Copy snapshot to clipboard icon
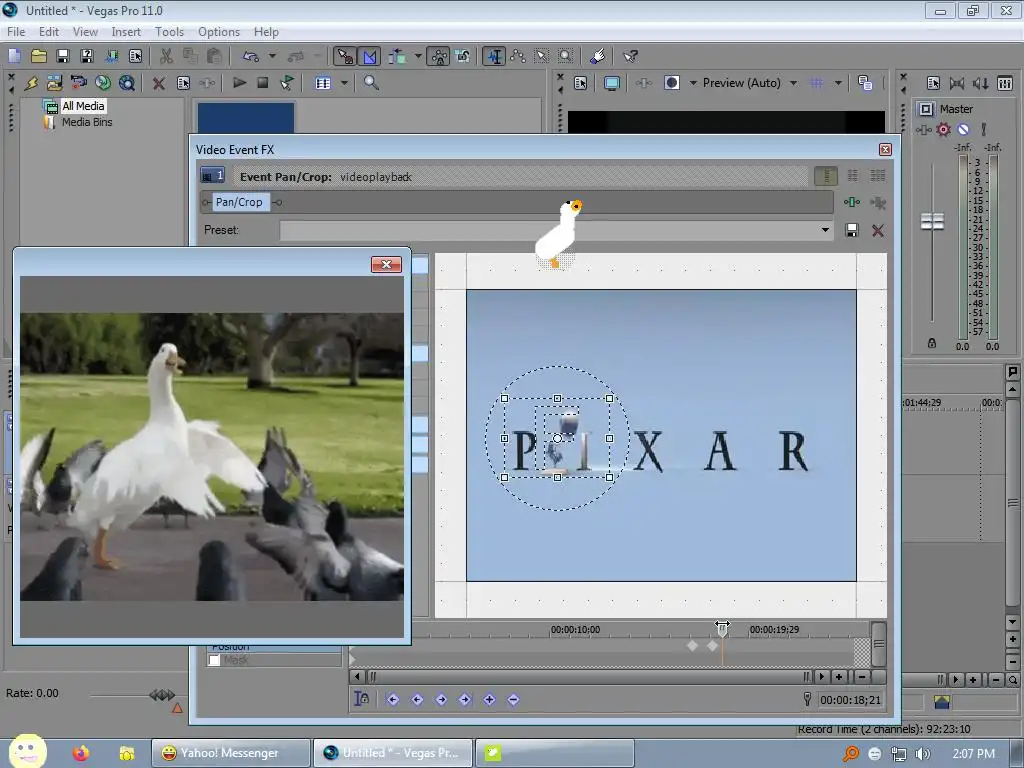The image size is (1024, 768). pos(865,83)
